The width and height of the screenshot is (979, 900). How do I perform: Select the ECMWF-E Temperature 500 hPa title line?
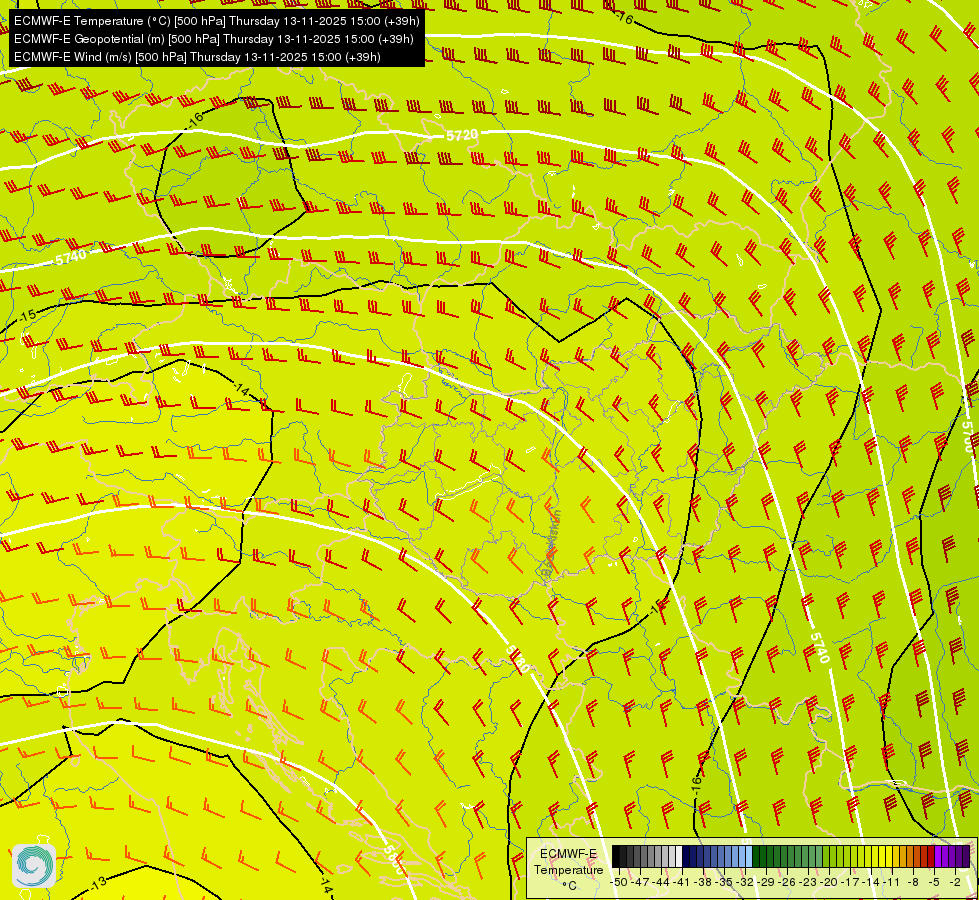pyautogui.click(x=216, y=21)
